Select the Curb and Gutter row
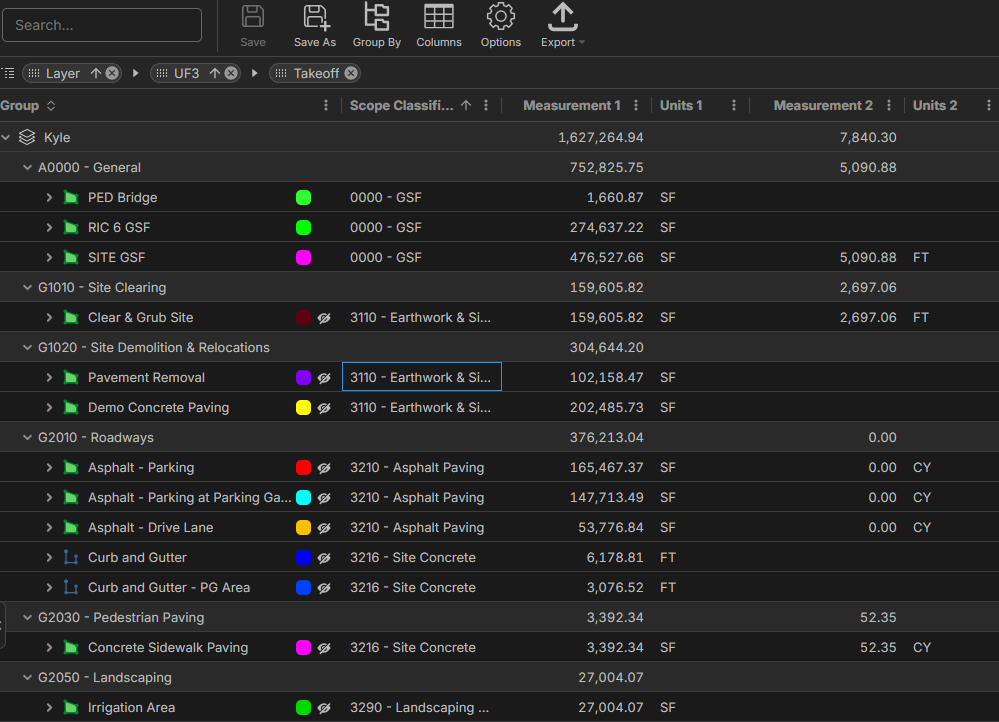 coord(137,558)
